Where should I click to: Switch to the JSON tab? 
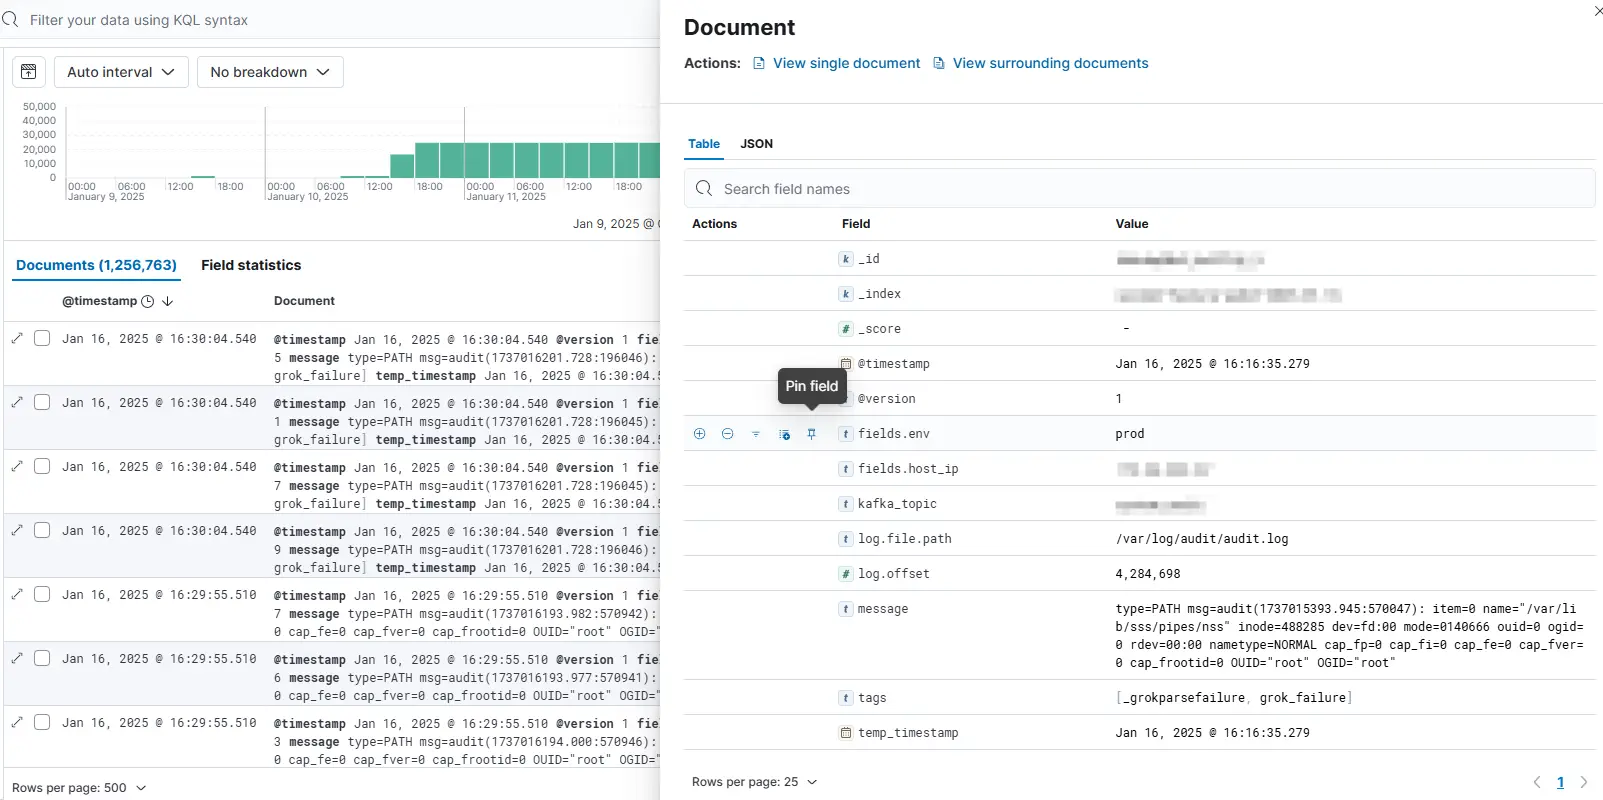(756, 144)
